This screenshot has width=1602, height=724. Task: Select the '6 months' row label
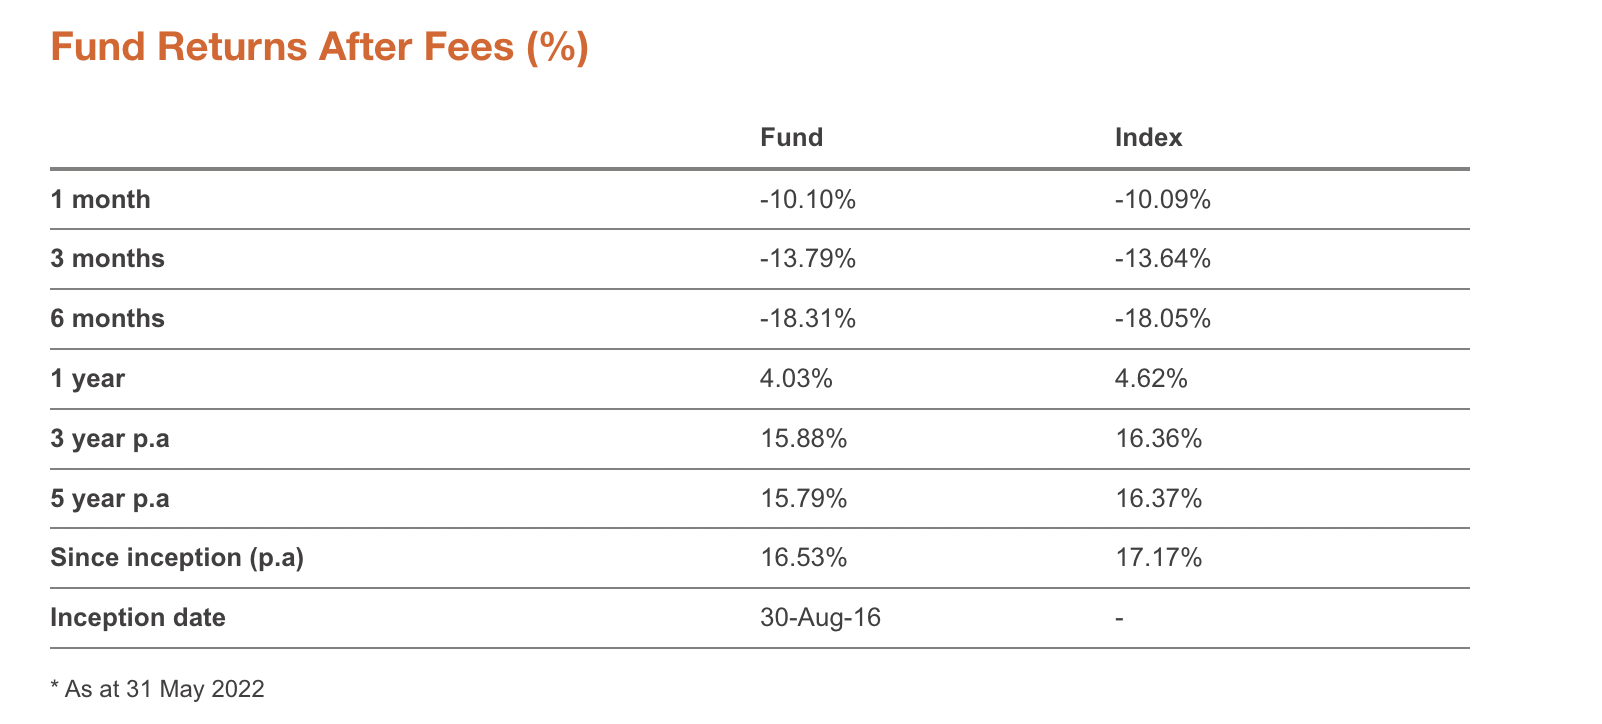[x=107, y=319]
